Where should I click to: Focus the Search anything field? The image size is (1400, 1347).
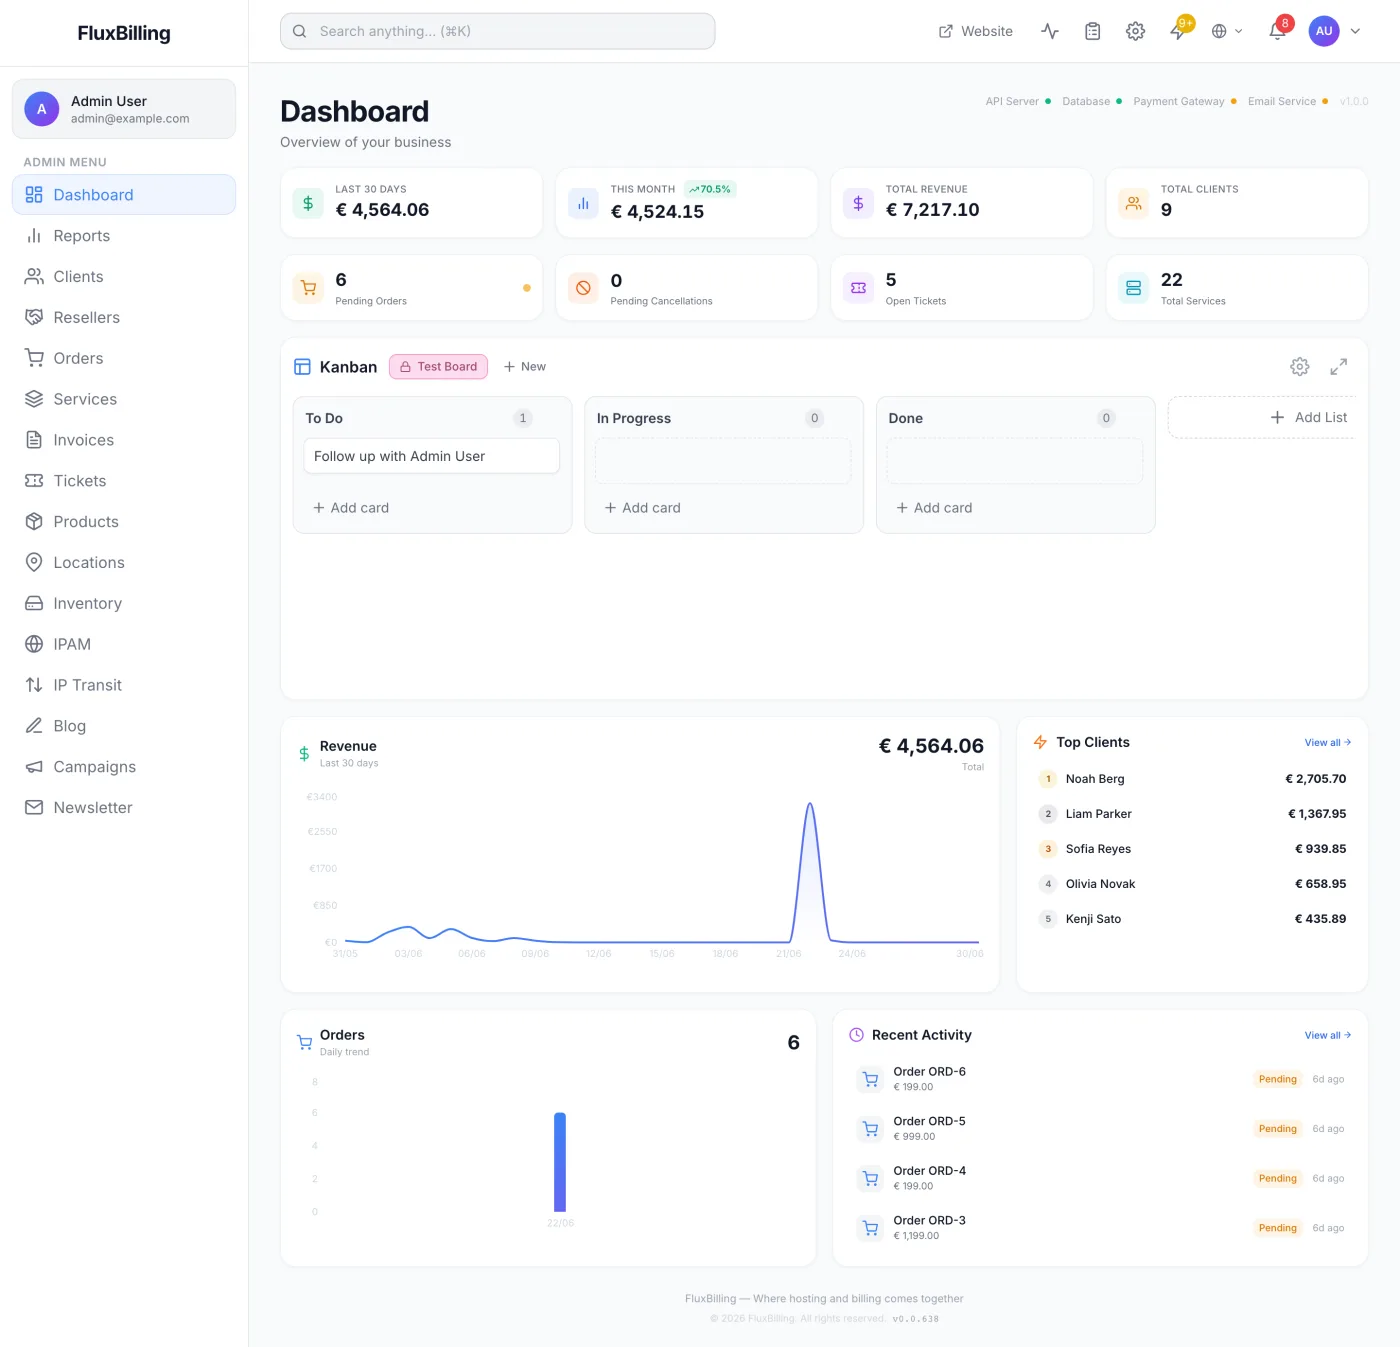[497, 31]
